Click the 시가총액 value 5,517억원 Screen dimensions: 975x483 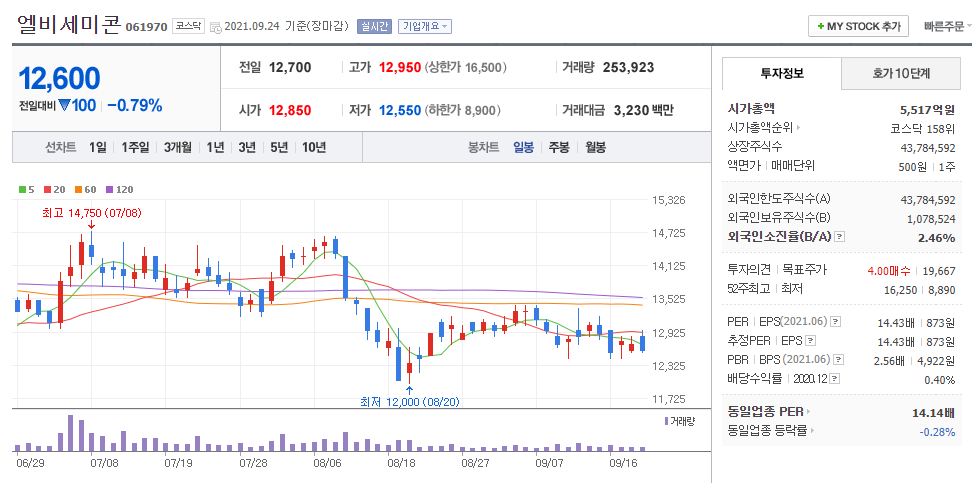[x=927, y=110]
